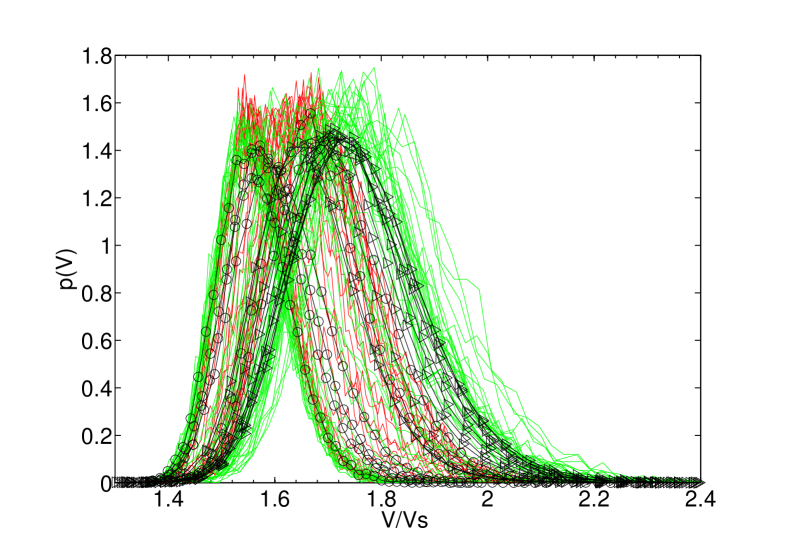This screenshot has height=558, width=789.
Task: Click the top-left corner of the plot frame
Action: [115, 55]
